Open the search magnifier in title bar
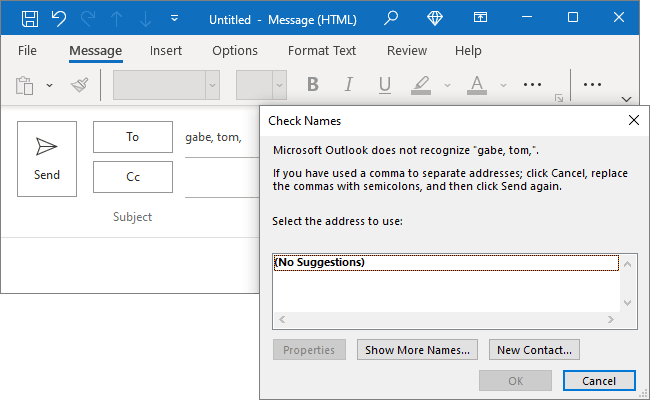Image resolution: width=650 pixels, height=400 pixels. 390,18
